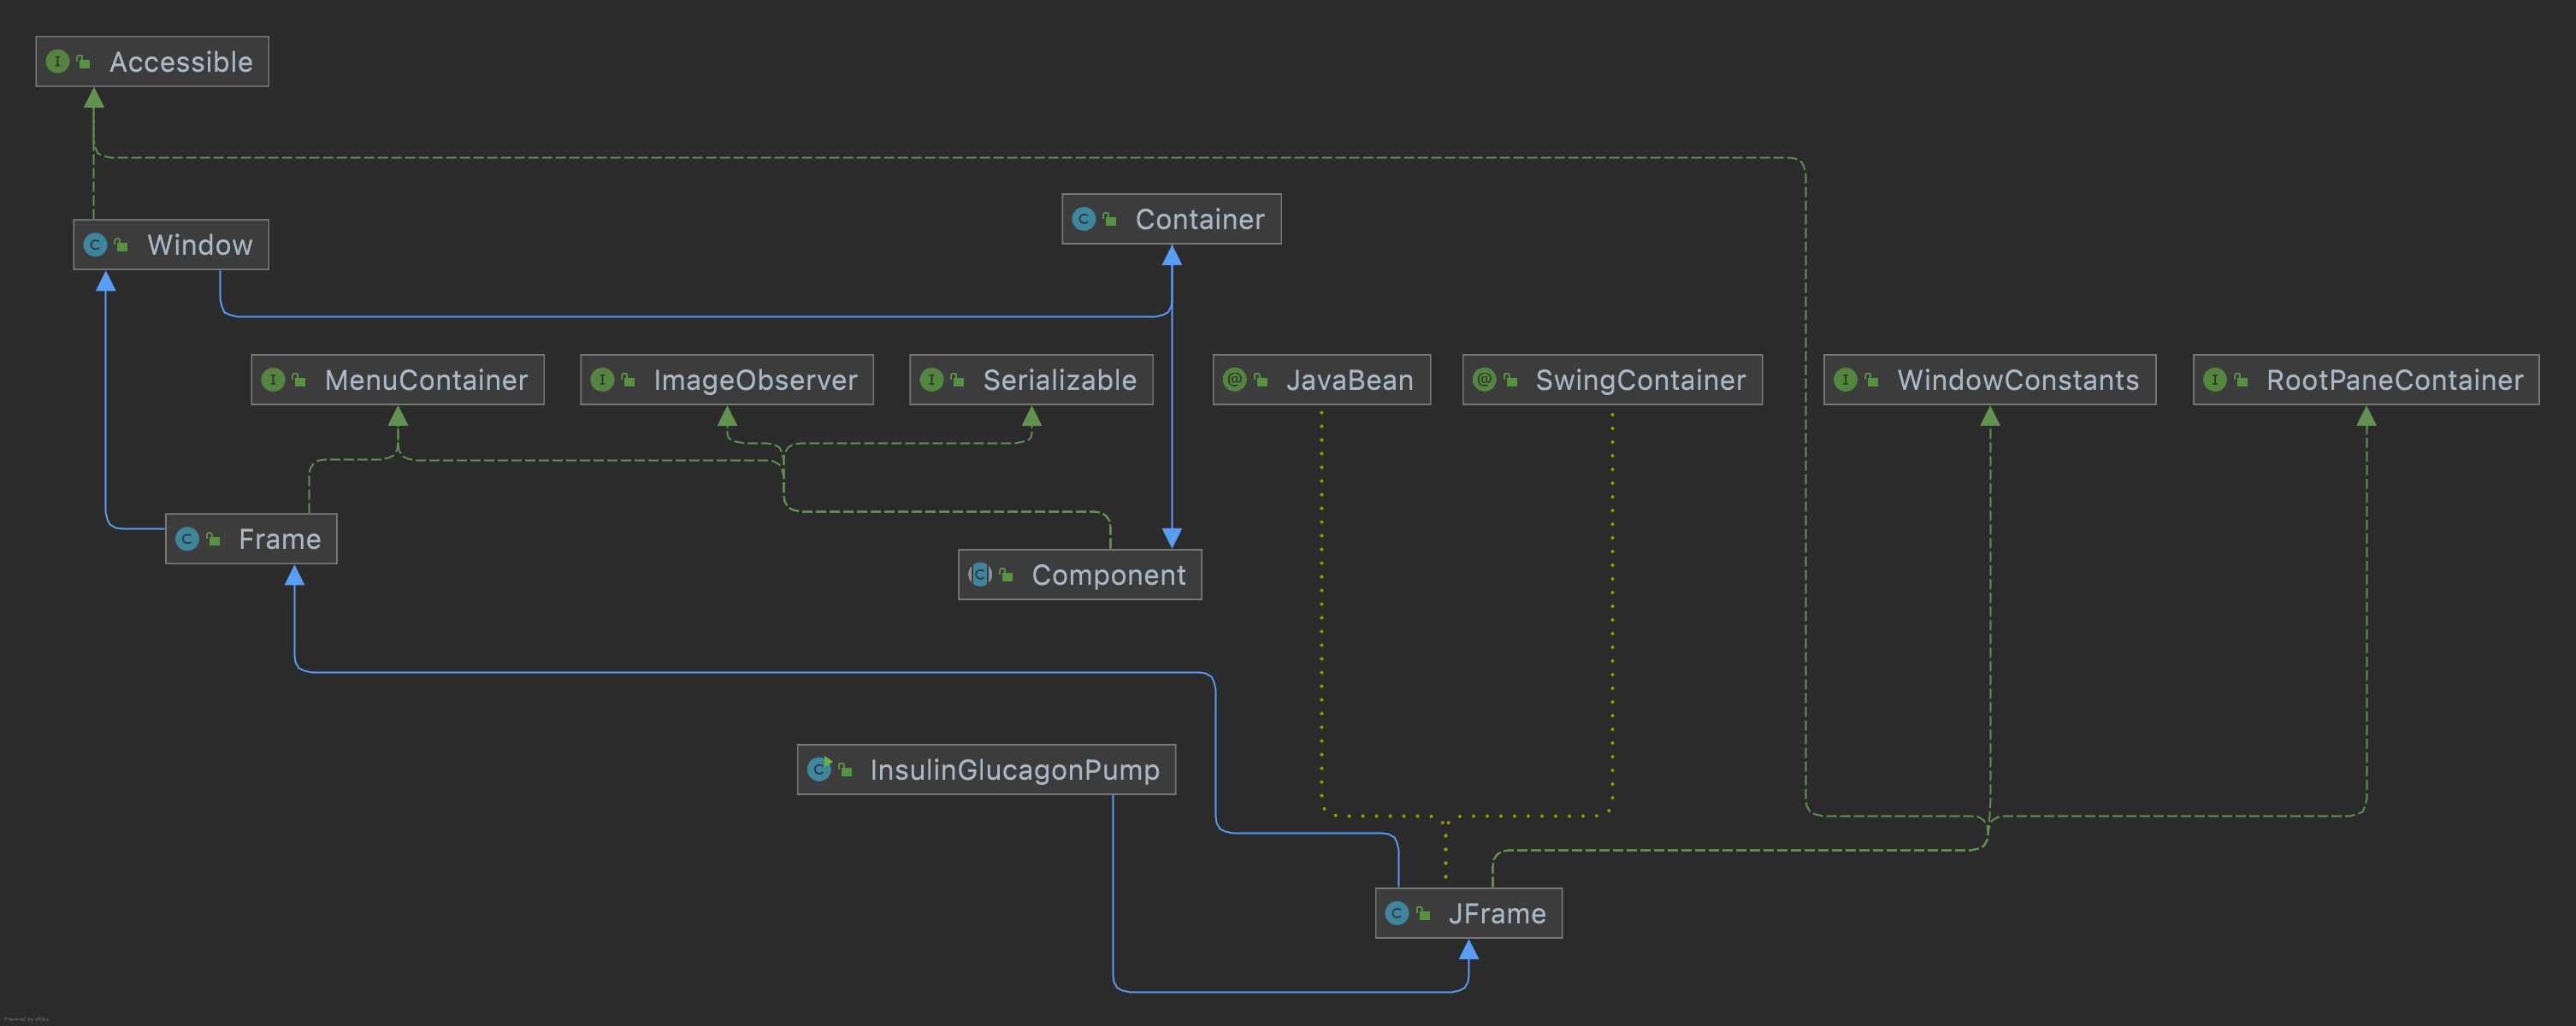Screen dimensions: 2576x1026
Task: Select the abstract class icon on Component
Action: pyautogui.click(x=979, y=574)
